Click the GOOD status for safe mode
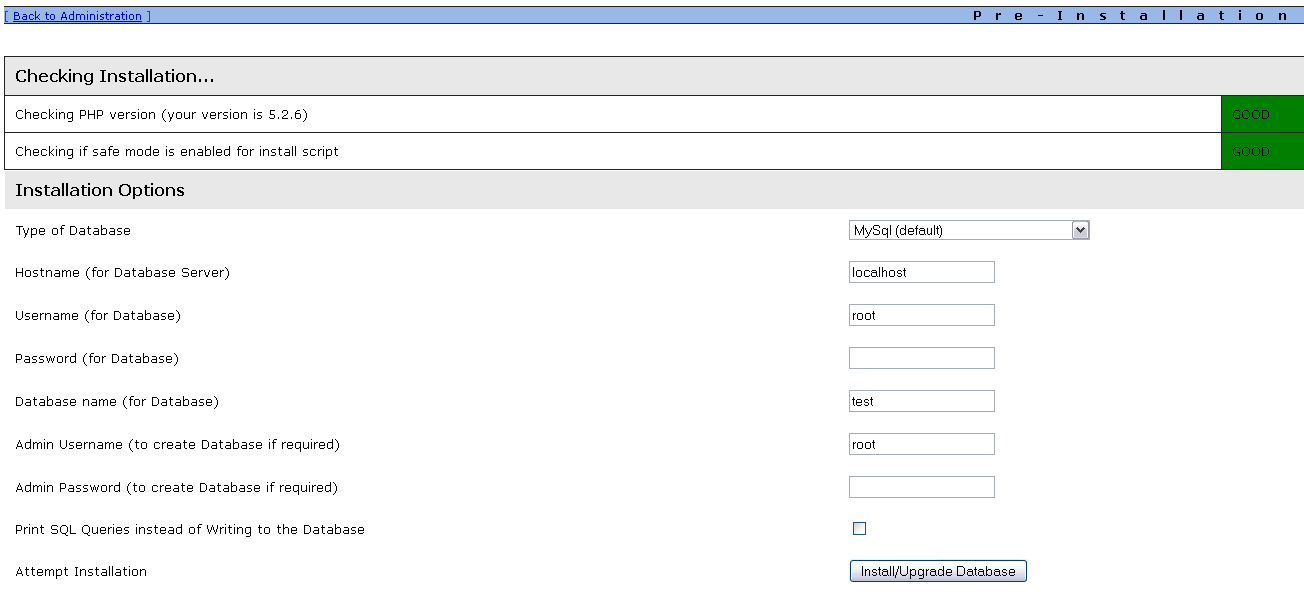Viewport: 1304px width, 610px height. 1251,152
